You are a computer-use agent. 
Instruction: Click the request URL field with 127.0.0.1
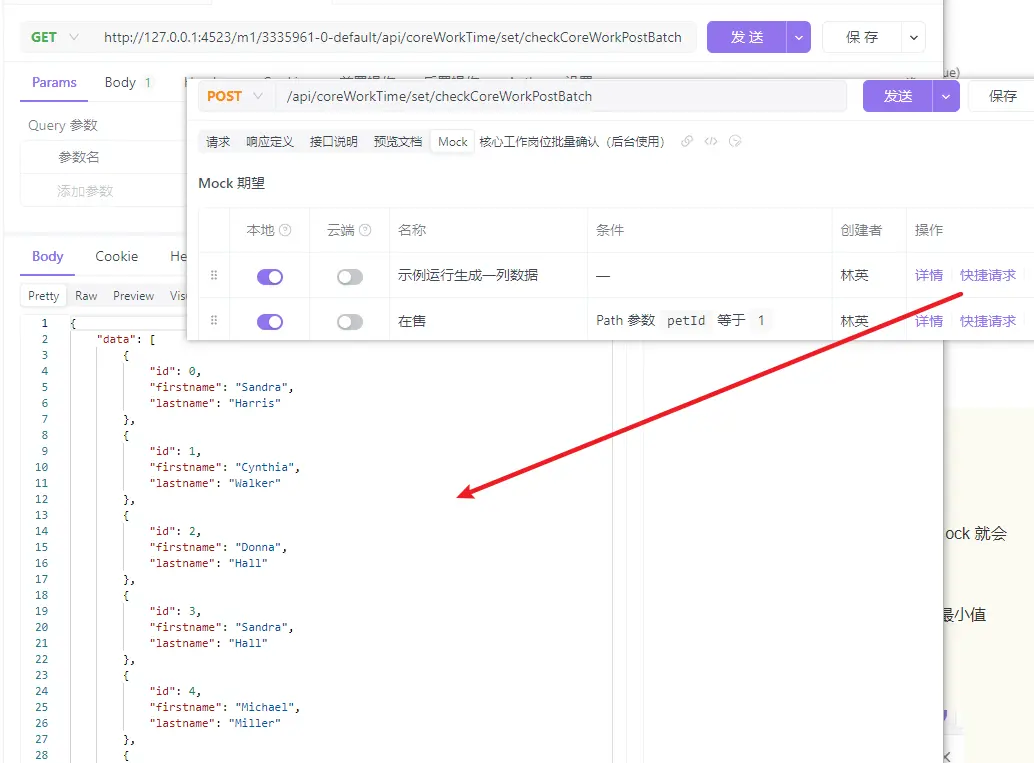click(393, 37)
